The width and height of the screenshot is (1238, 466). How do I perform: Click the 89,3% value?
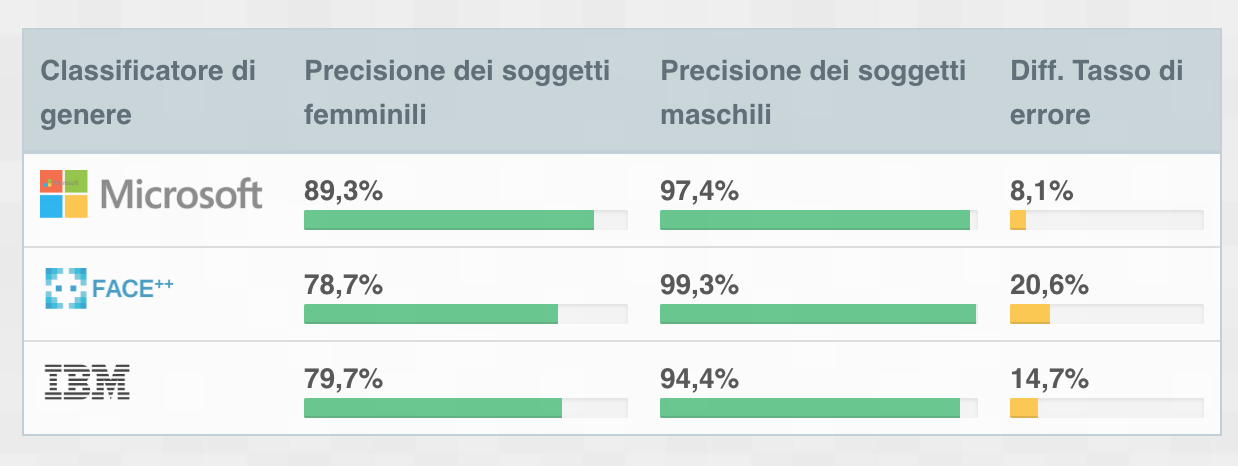pos(343,191)
